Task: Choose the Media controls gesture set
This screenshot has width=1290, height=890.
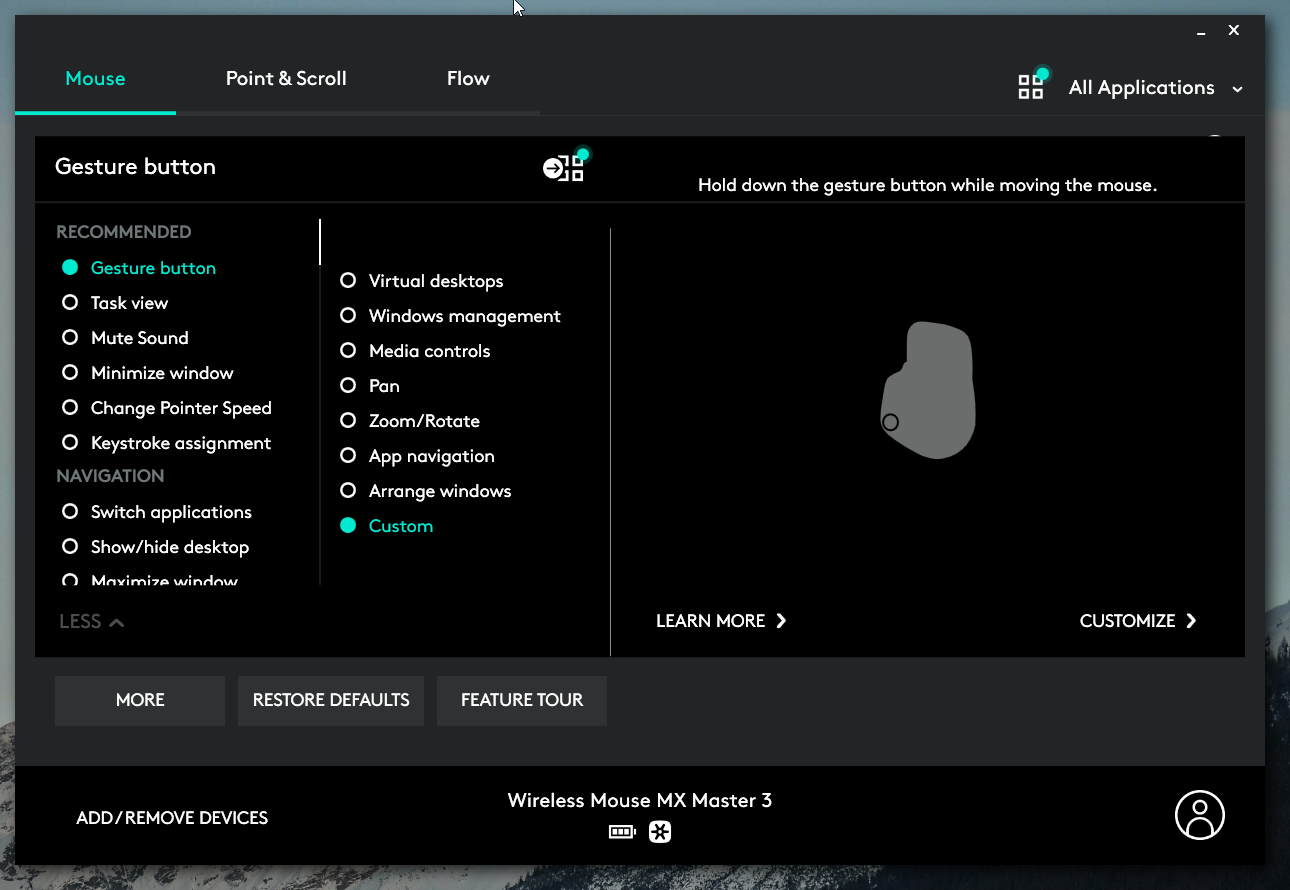Action: [348, 351]
